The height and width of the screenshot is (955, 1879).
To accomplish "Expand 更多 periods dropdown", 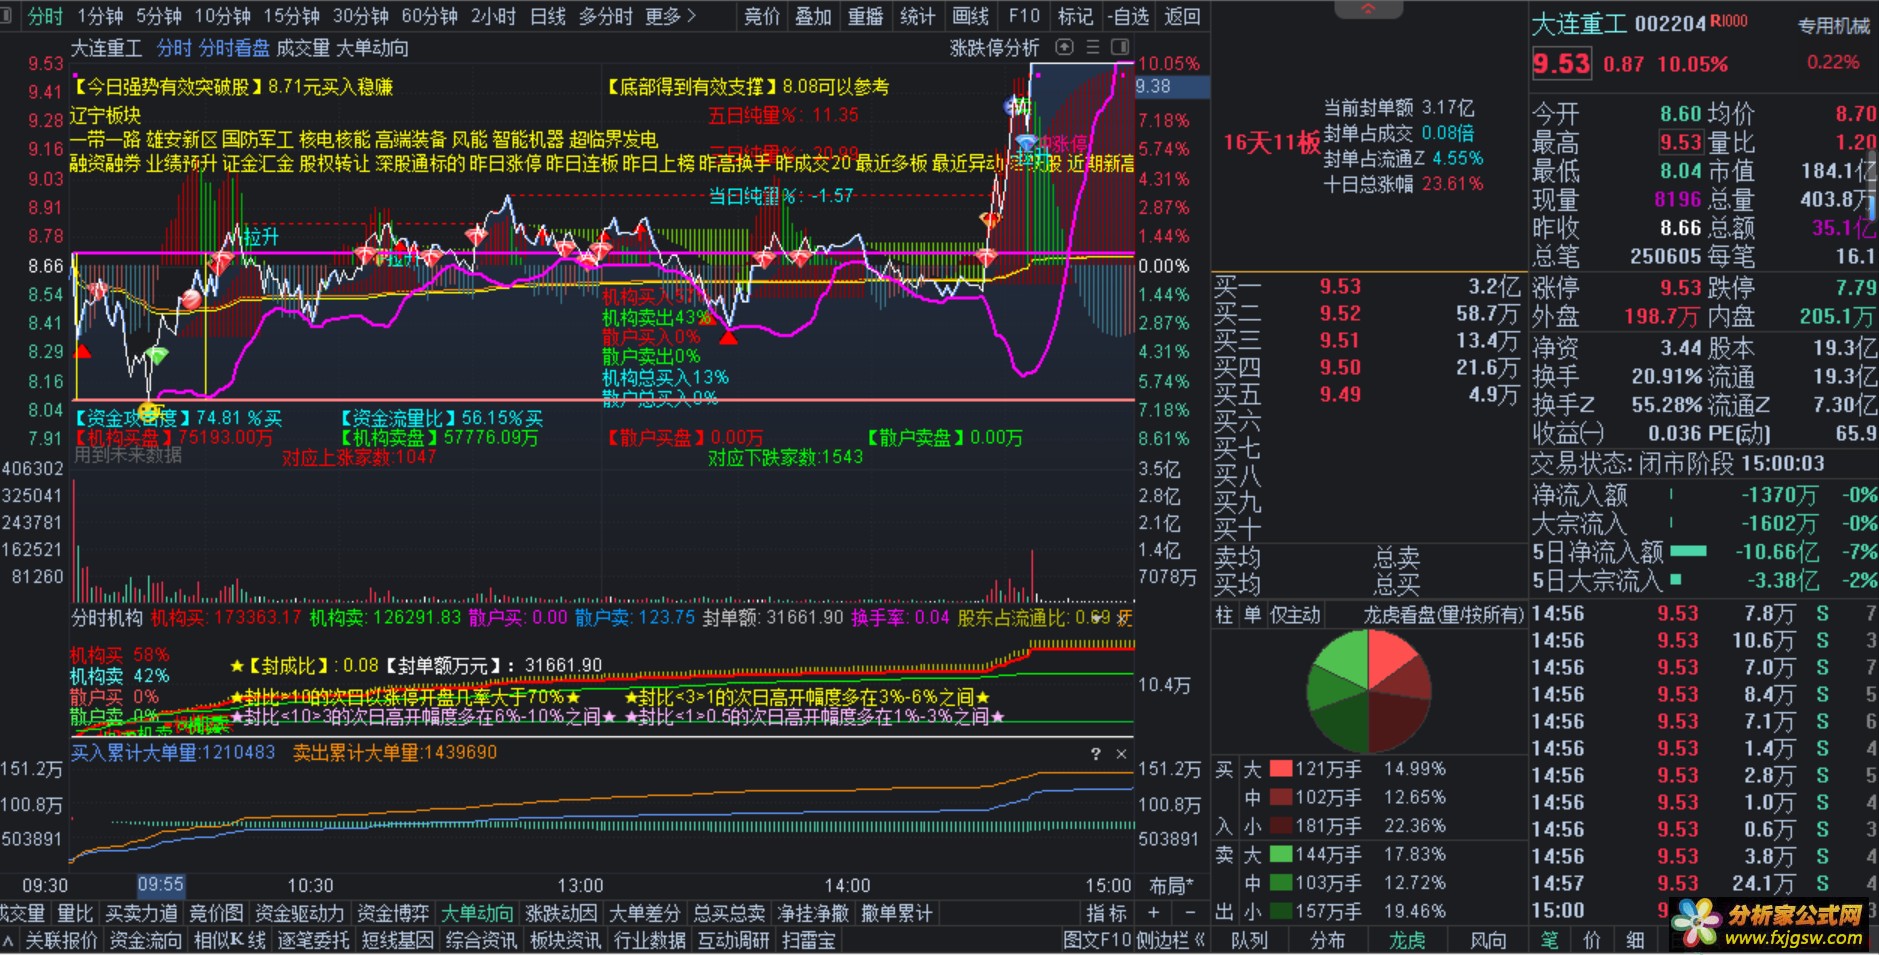I will [x=671, y=16].
